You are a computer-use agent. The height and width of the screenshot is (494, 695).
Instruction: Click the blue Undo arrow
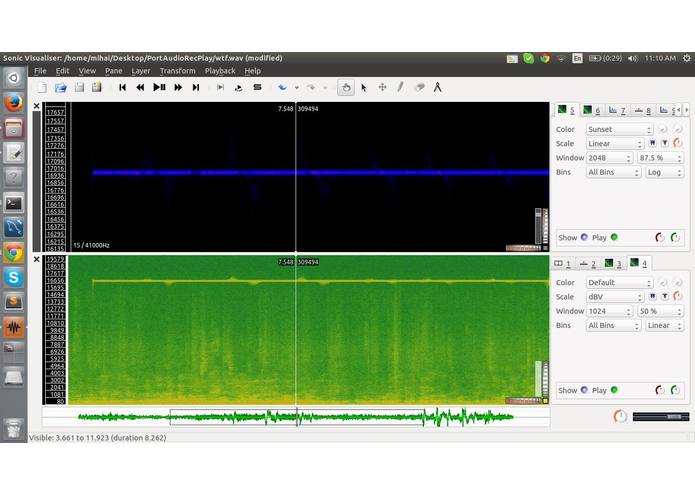pyautogui.click(x=282, y=87)
